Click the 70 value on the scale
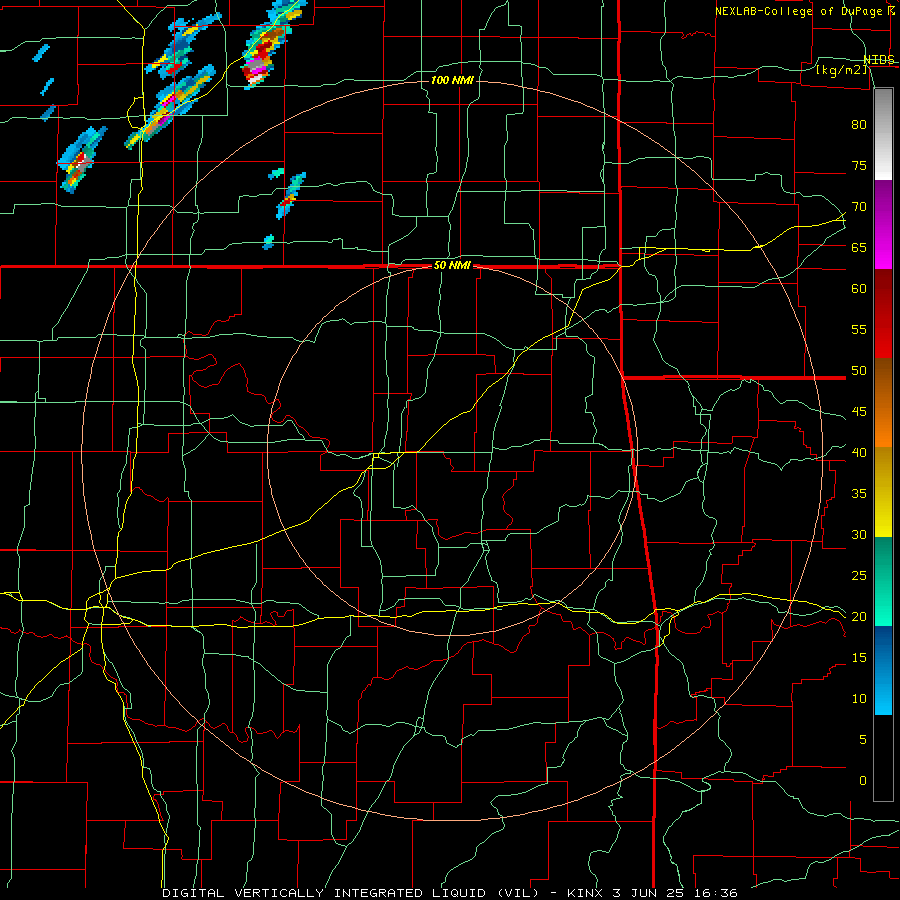 coord(859,207)
